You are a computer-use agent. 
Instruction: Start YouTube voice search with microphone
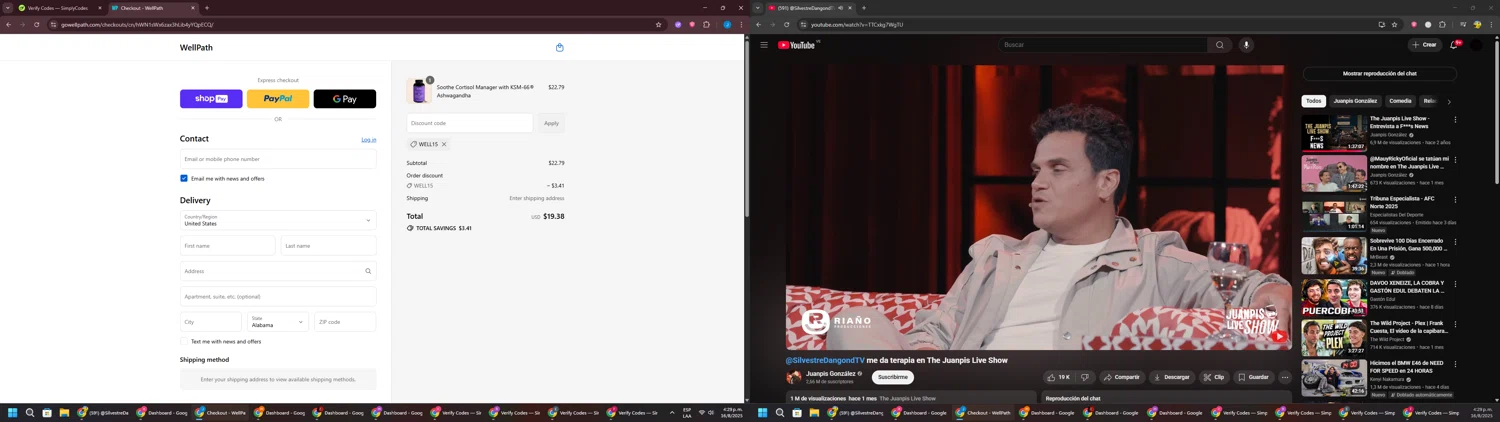[1246, 45]
